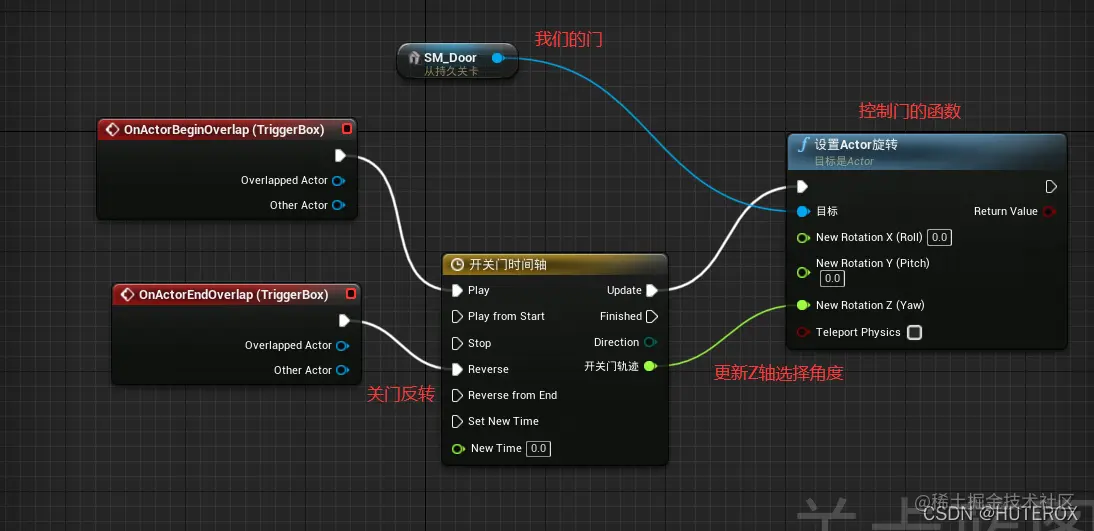Select the 开关门时间轴 timeline node title
This screenshot has height=531, width=1094.
pos(508,264)
